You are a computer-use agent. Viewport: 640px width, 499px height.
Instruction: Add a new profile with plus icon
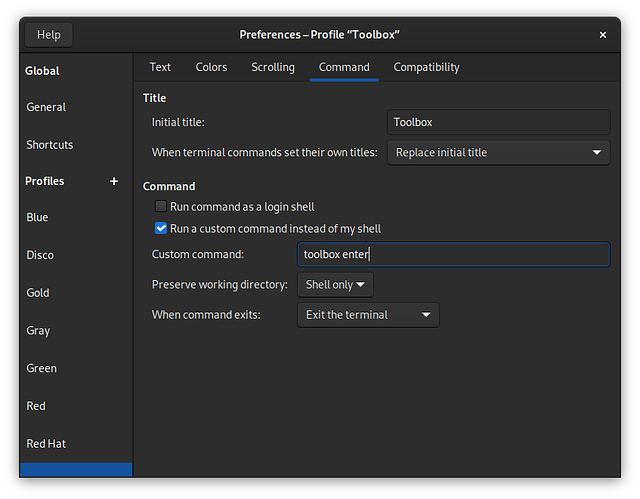pyautogui.click(x=114, y=181)
